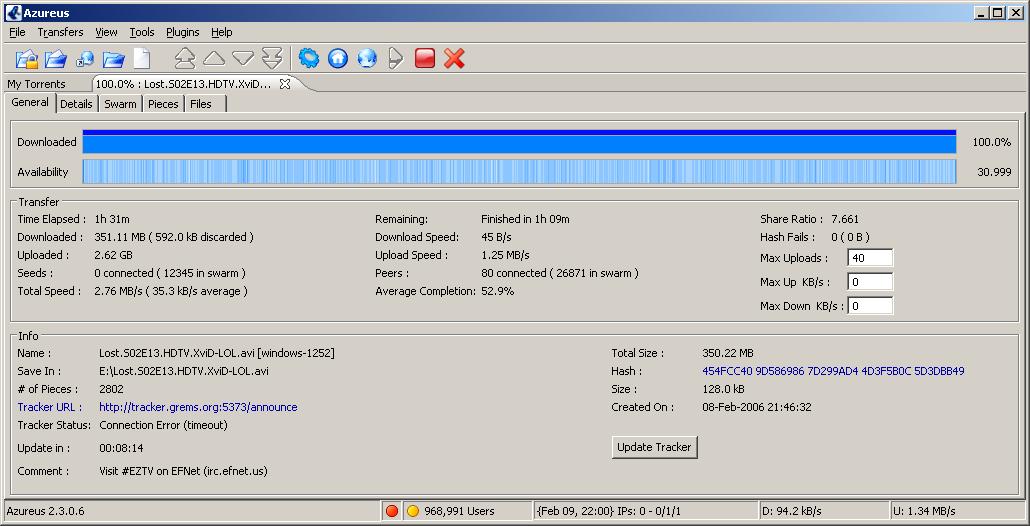This screenshot has width=1030, height=526.
Task: Click the 968,991 Users status entry
Action: 459,511
